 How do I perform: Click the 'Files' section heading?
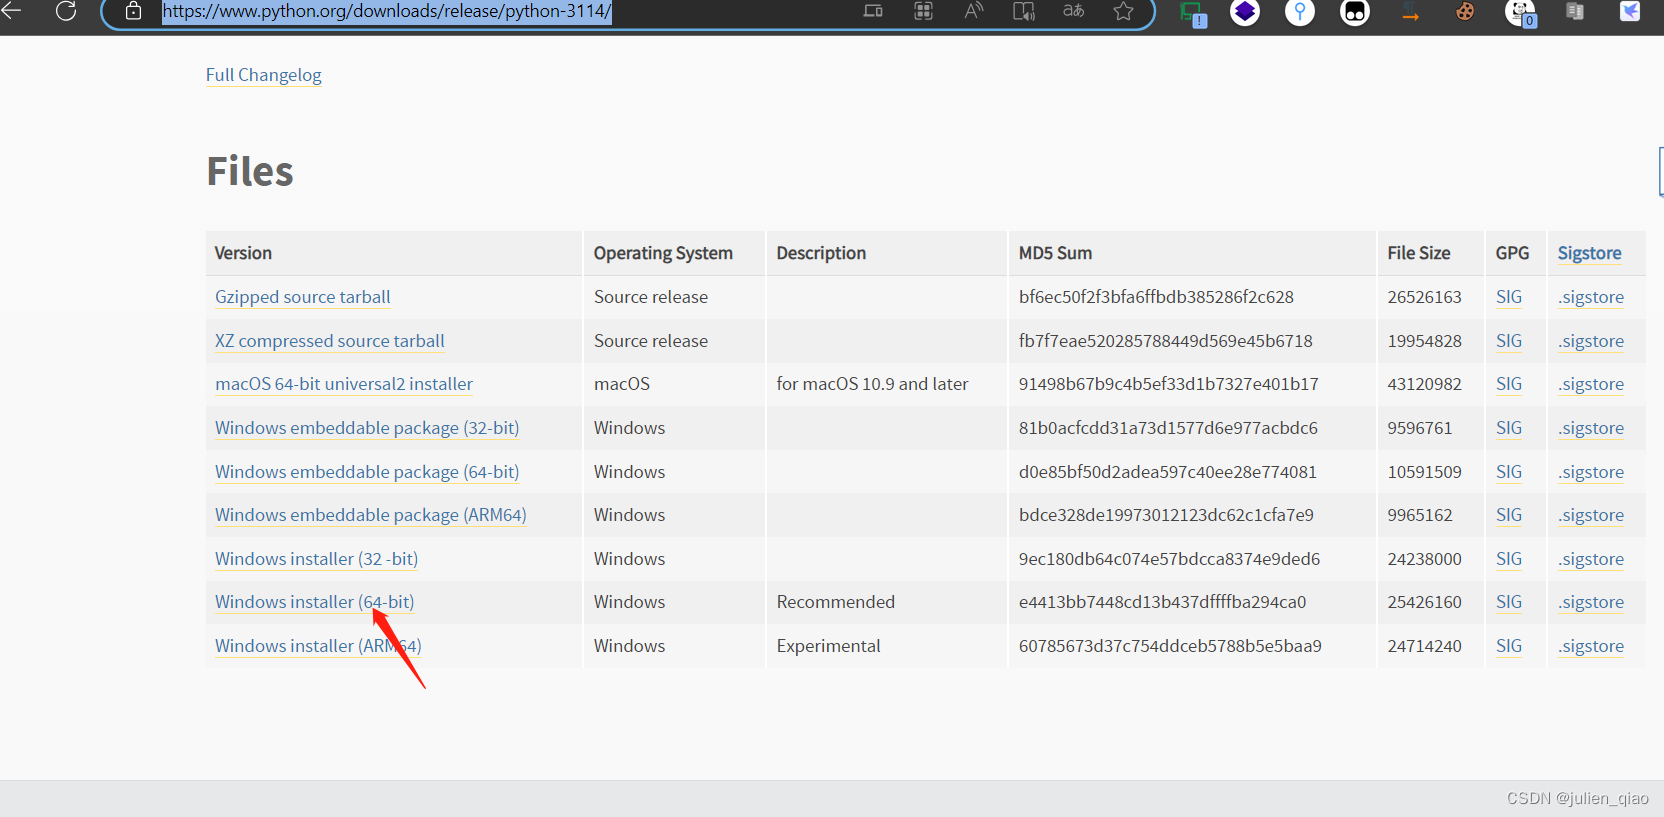[250, 171]
